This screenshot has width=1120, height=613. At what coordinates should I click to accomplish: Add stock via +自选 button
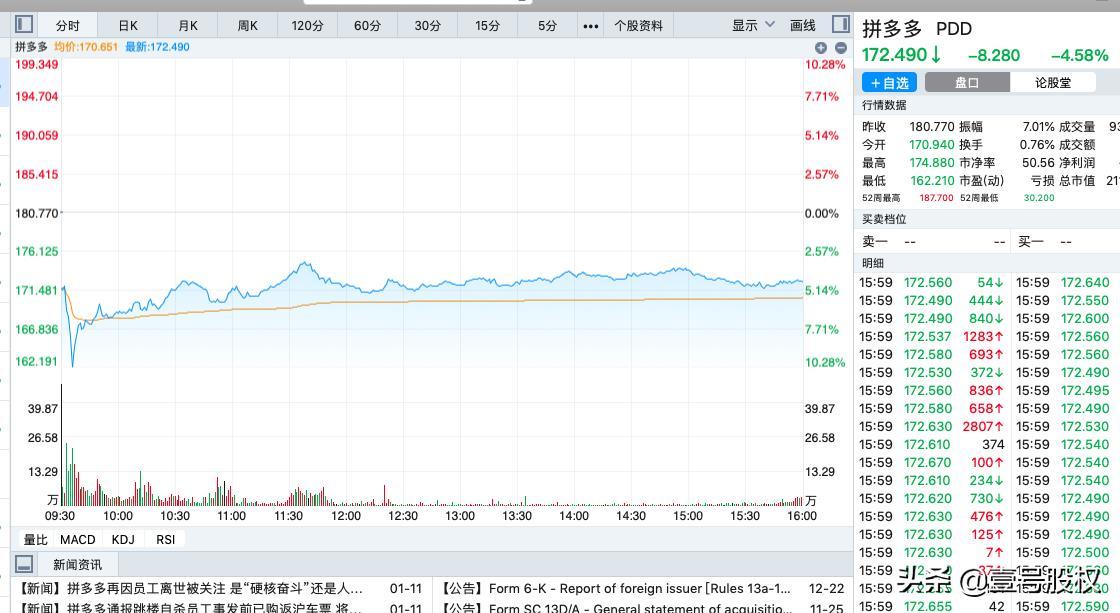click(889, 83)
